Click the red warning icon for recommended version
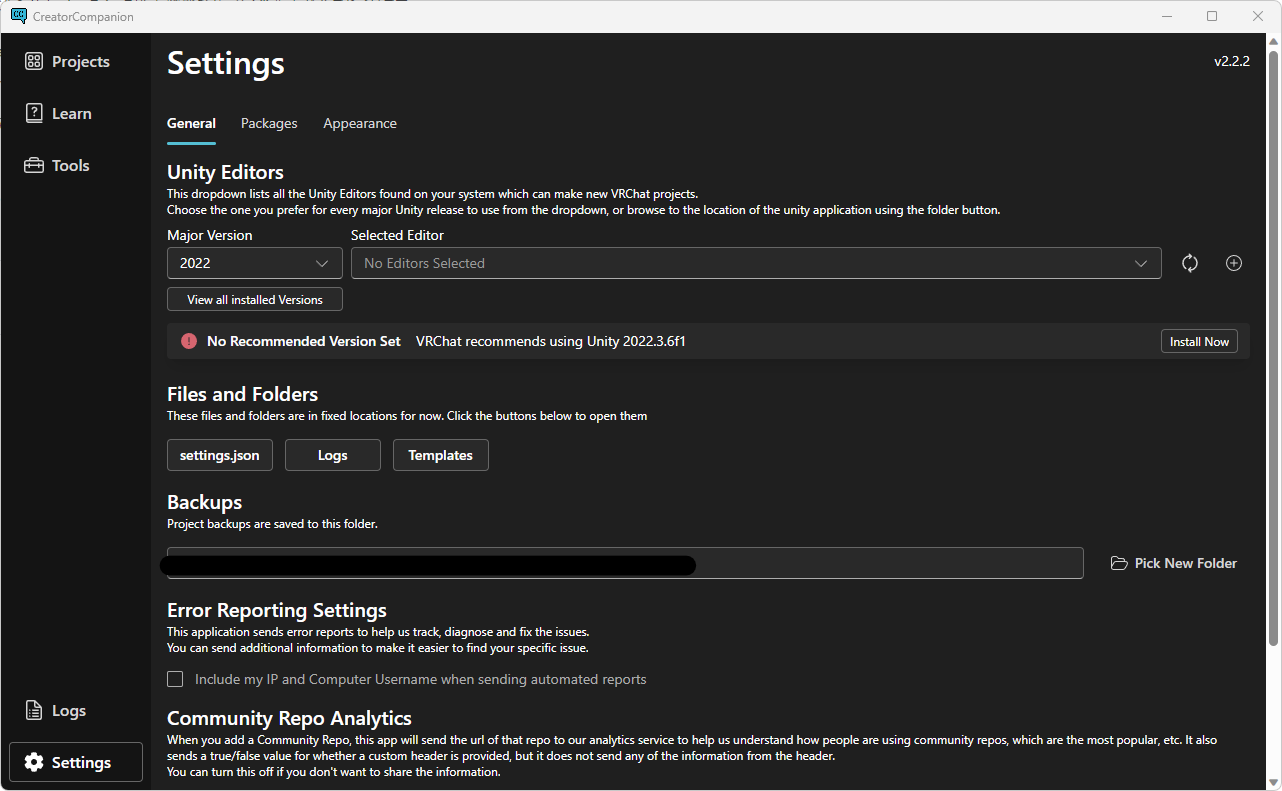The image size is (1282, 791). pyautogui.click(x=189, y=342)
